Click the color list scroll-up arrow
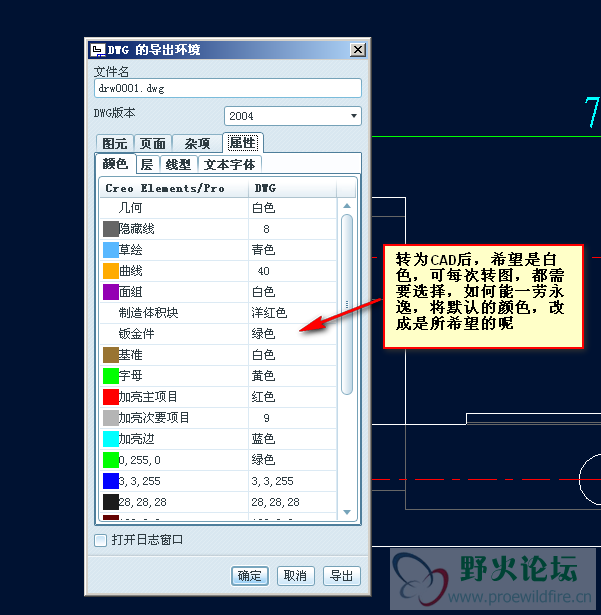Screen dimensions: 601x615 click(347, 206)
